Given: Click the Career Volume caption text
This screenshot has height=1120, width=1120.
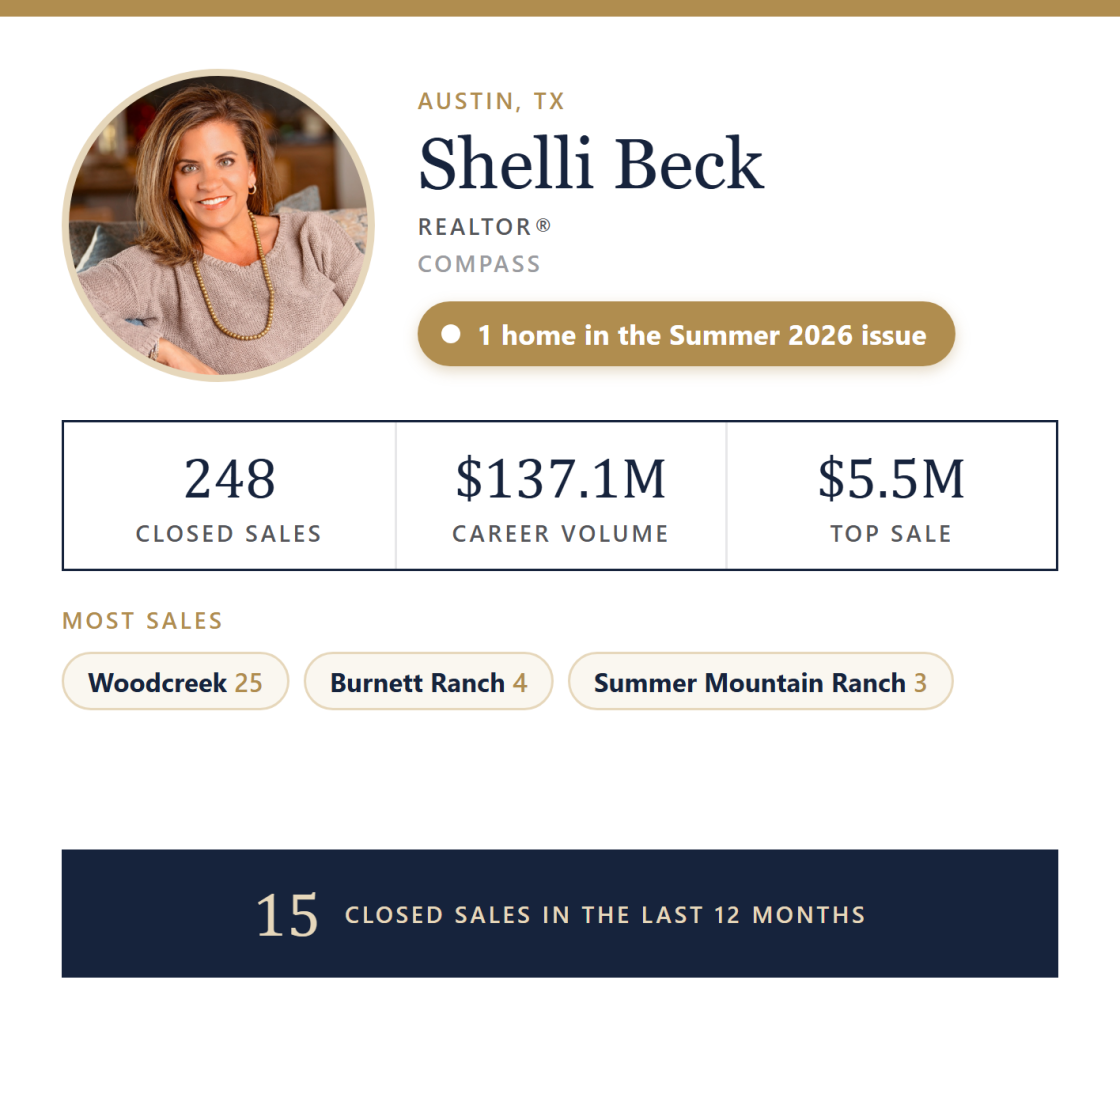Looking at the screenshot, I should [x=561, y=534].
